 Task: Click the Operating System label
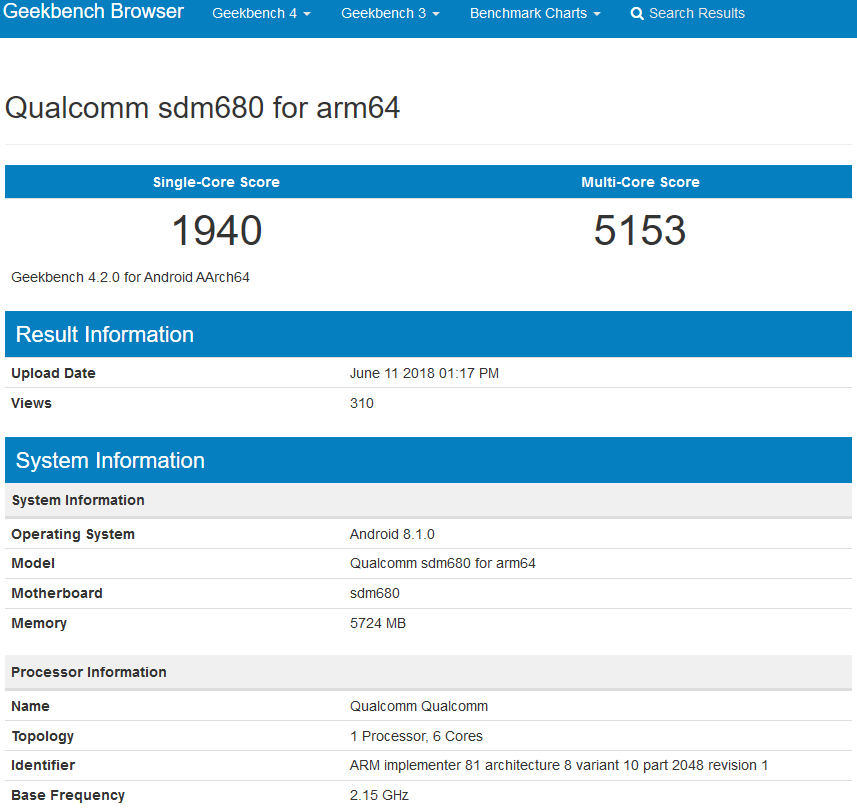click(73, 534)
